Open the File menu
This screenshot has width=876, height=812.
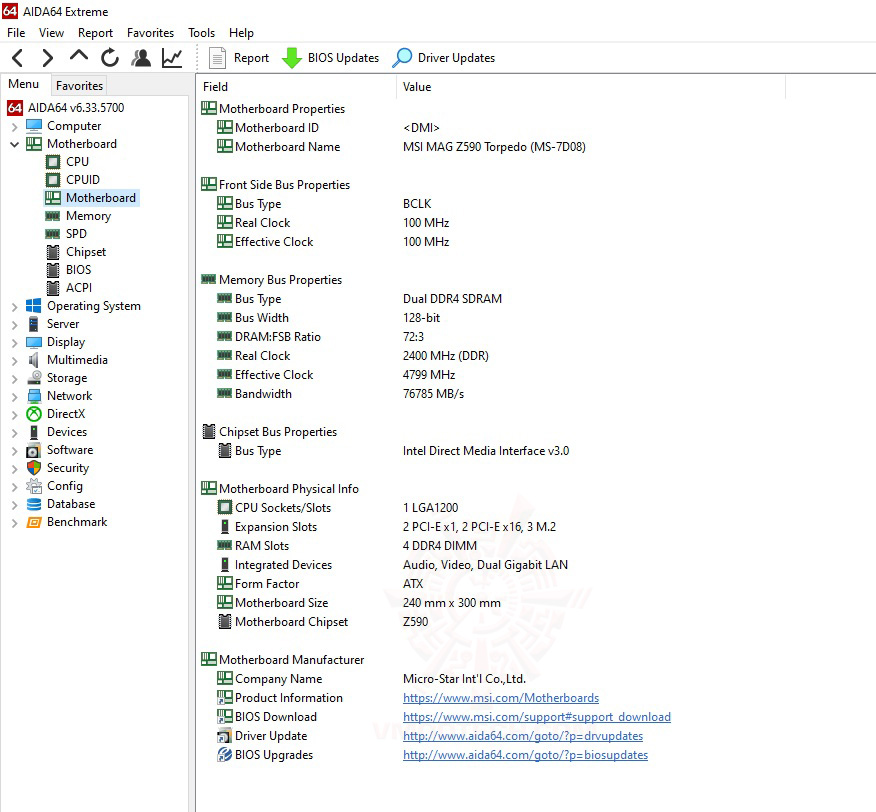[x=16, y=33]
